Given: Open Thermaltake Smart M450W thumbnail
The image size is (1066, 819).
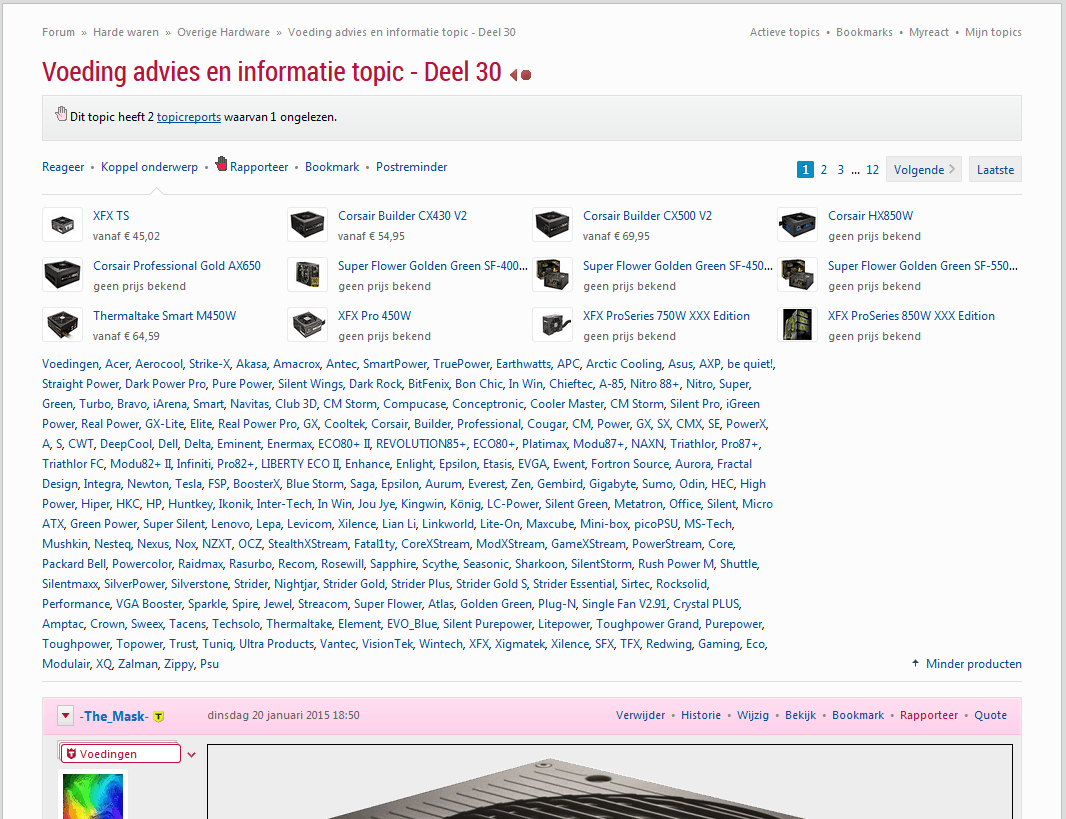Looking at the screenshot, I should tap(63, 325).
